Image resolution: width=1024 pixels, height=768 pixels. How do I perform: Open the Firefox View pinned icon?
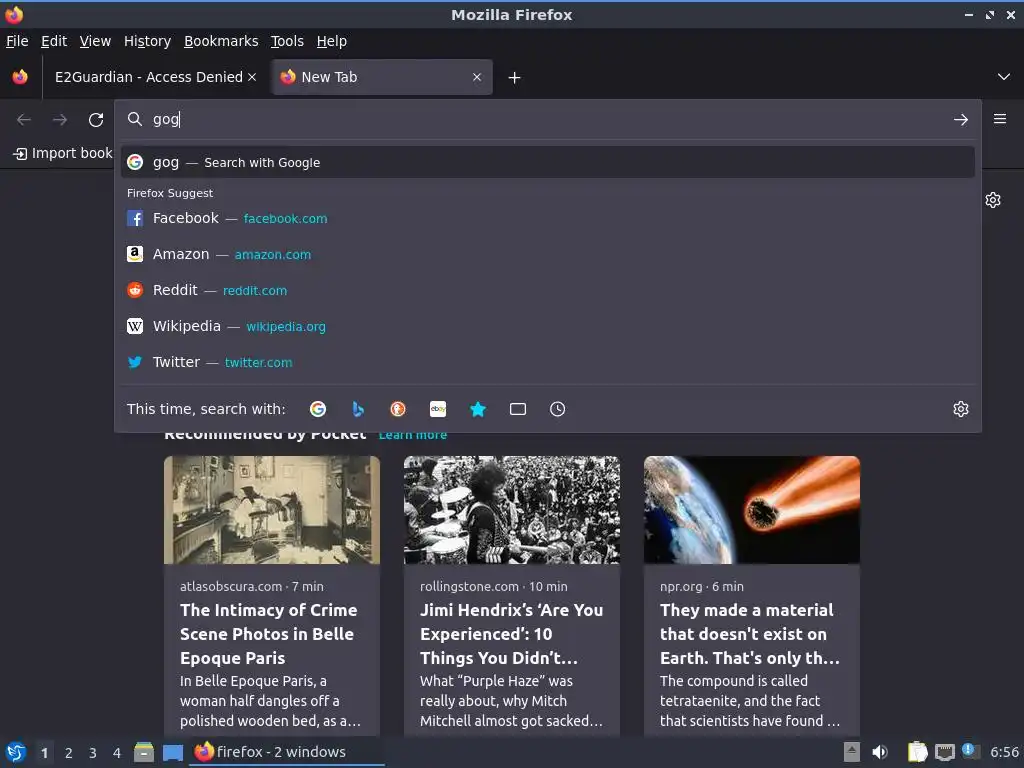click(x=20, y=77)
